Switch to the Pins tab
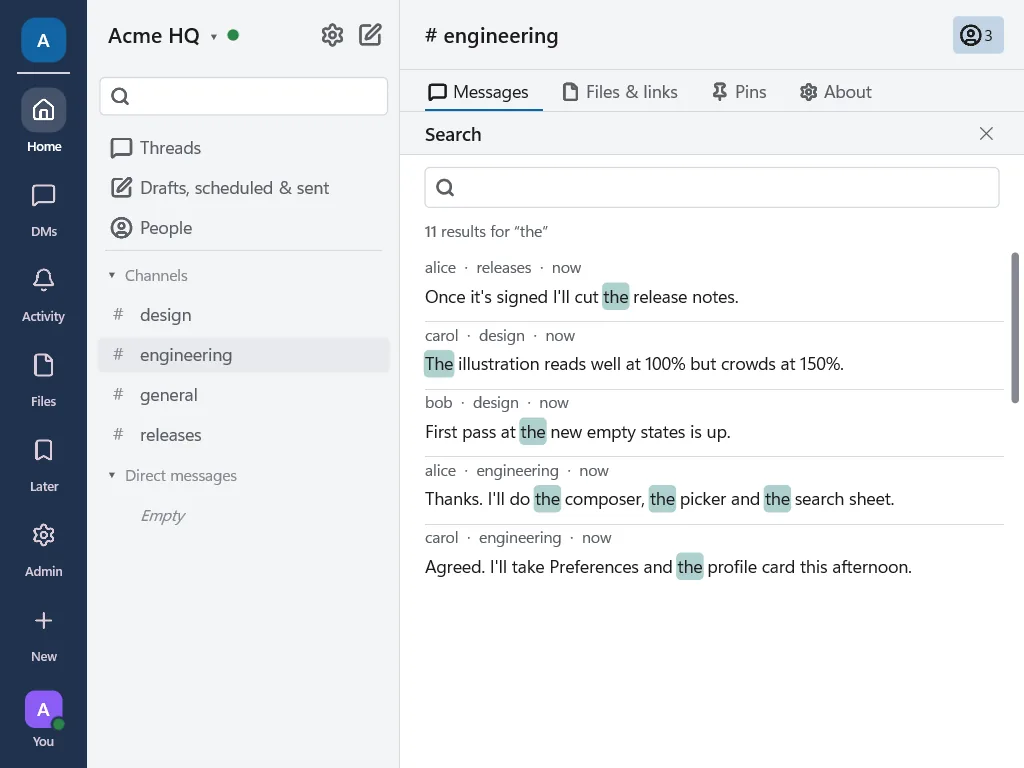1024x768 pixels. coord(739,92)
